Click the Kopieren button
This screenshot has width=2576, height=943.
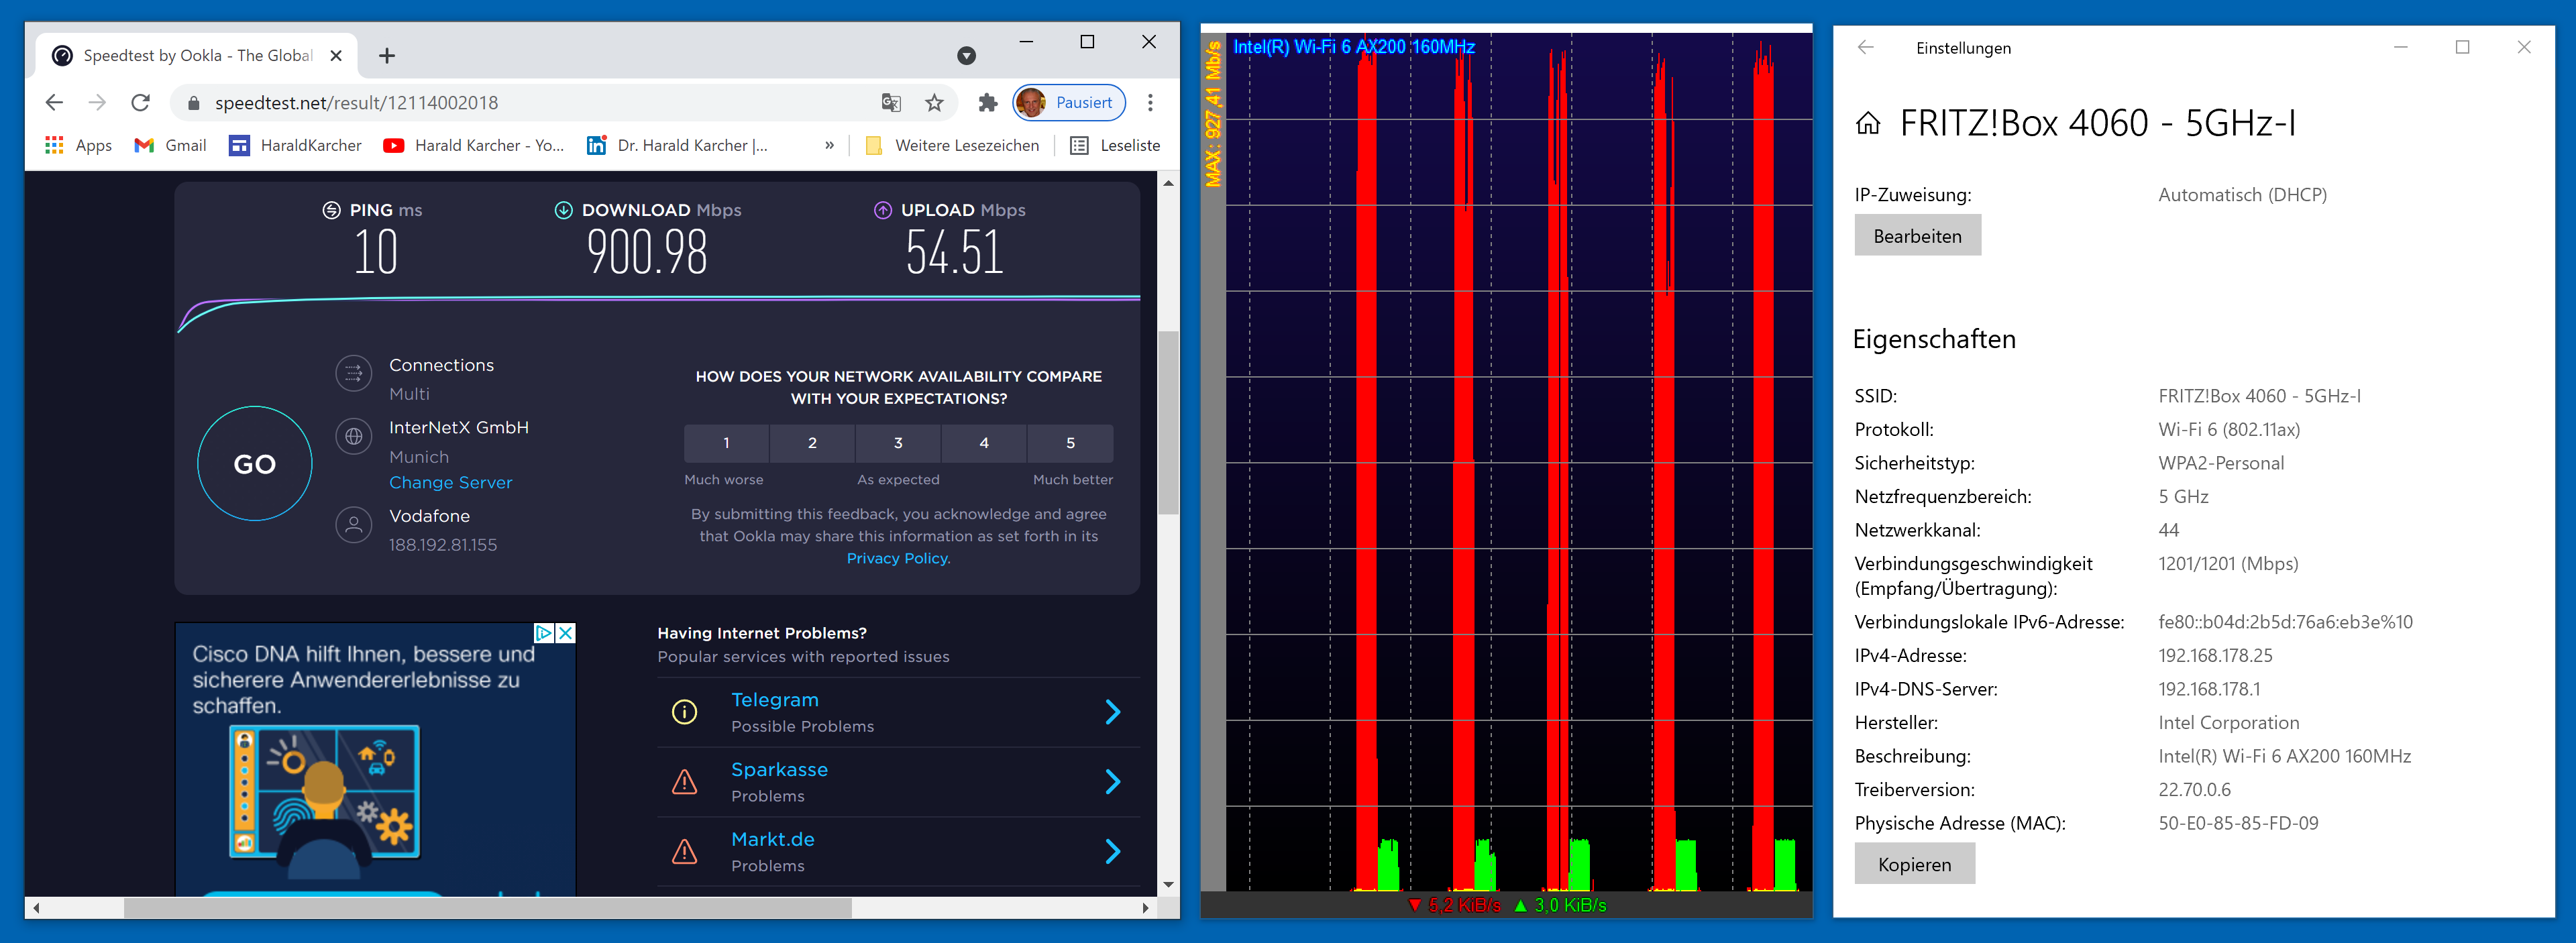tap(1913, 864)
